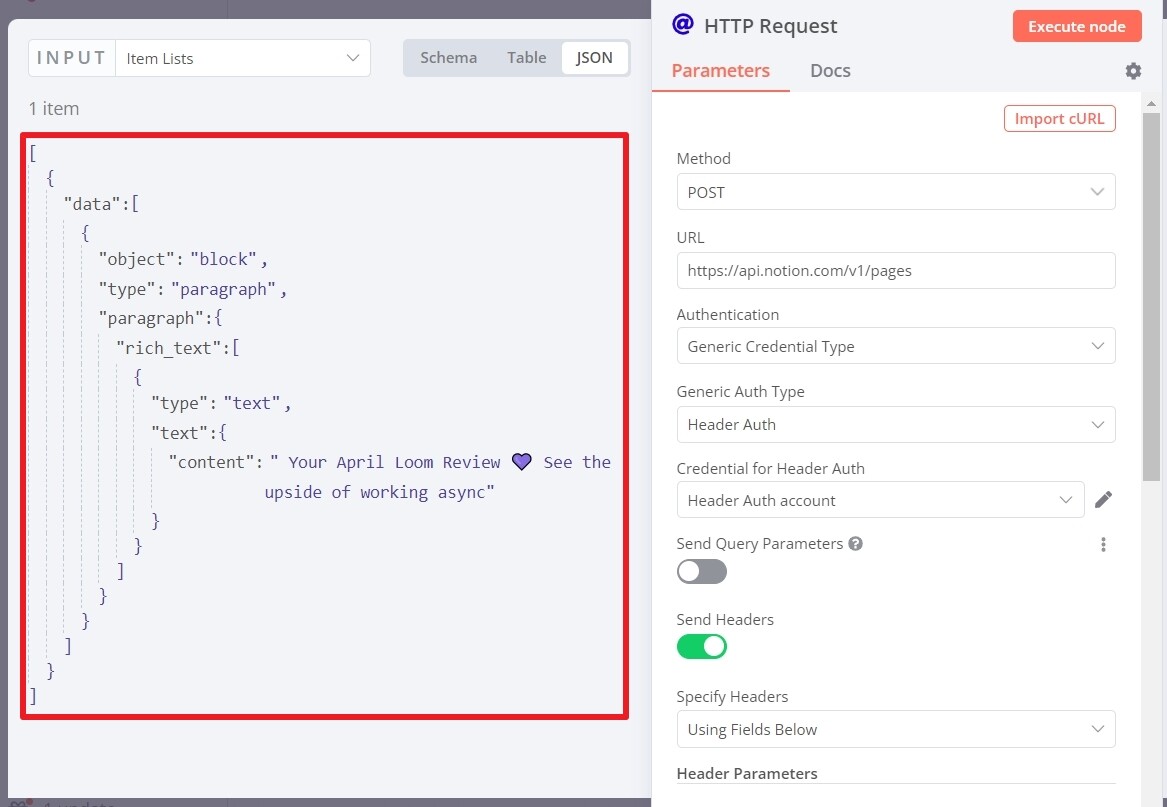The width and height of the screenshot is (1167, 807).
Task: Click the question mark beside Send Query Parameters
Action: point(855,544)
